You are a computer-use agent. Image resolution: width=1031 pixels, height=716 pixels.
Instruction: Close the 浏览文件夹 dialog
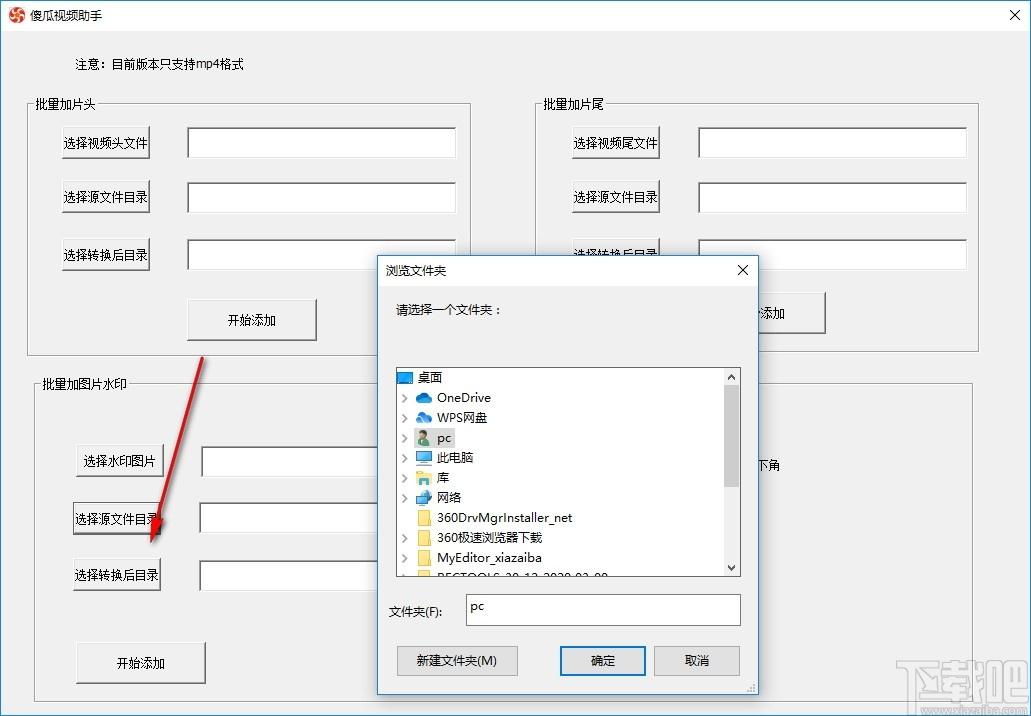(743, 270)
